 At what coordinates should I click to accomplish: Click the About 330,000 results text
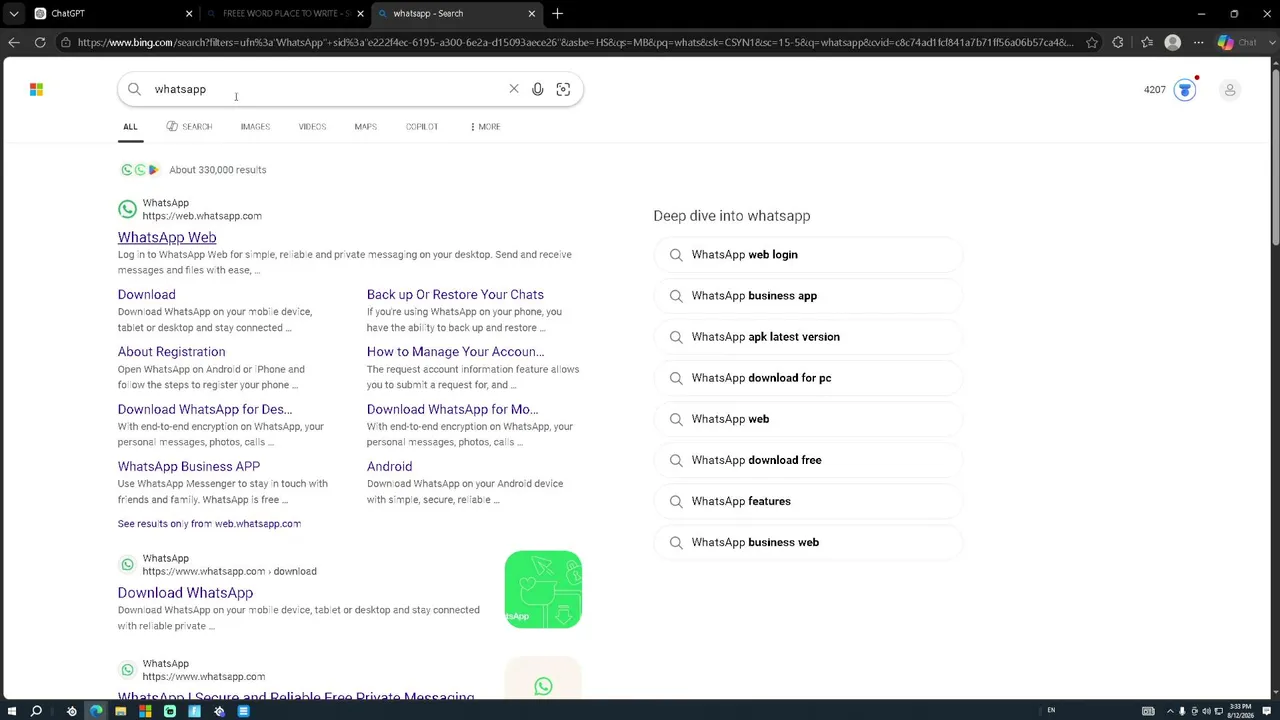click(218, 170)
